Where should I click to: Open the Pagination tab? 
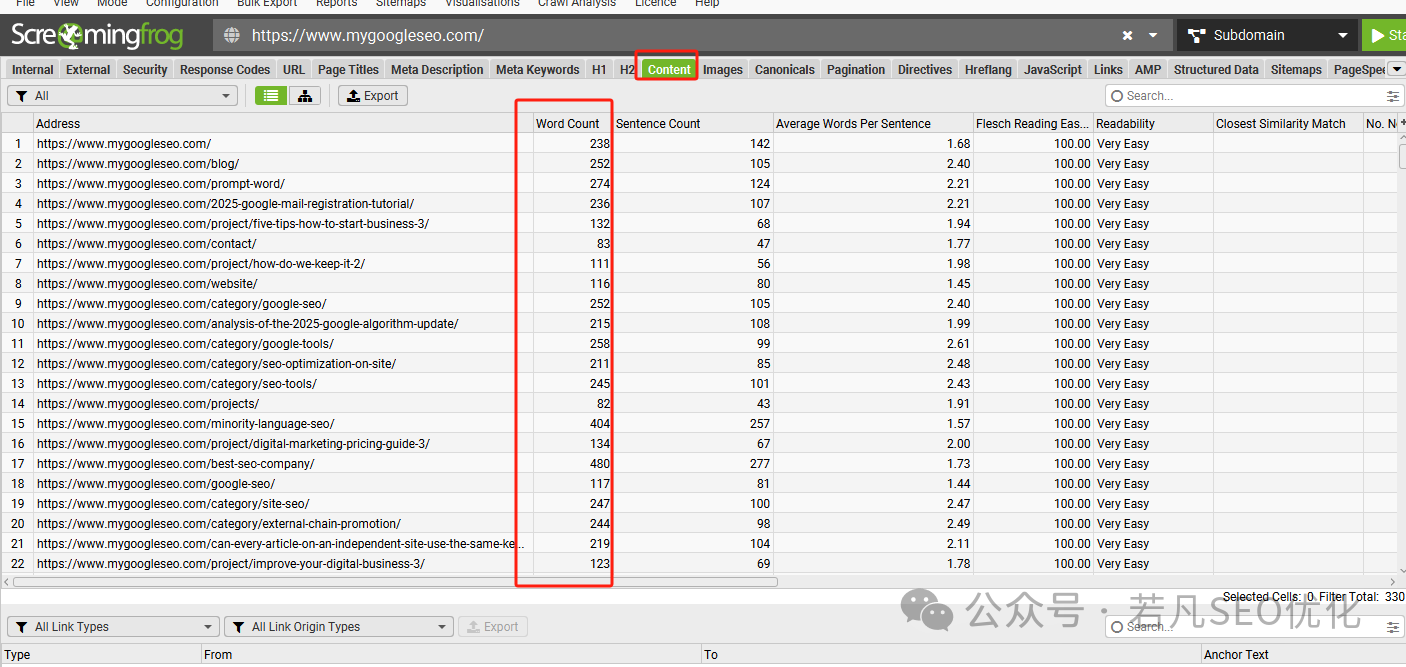(x=856, y=70)
